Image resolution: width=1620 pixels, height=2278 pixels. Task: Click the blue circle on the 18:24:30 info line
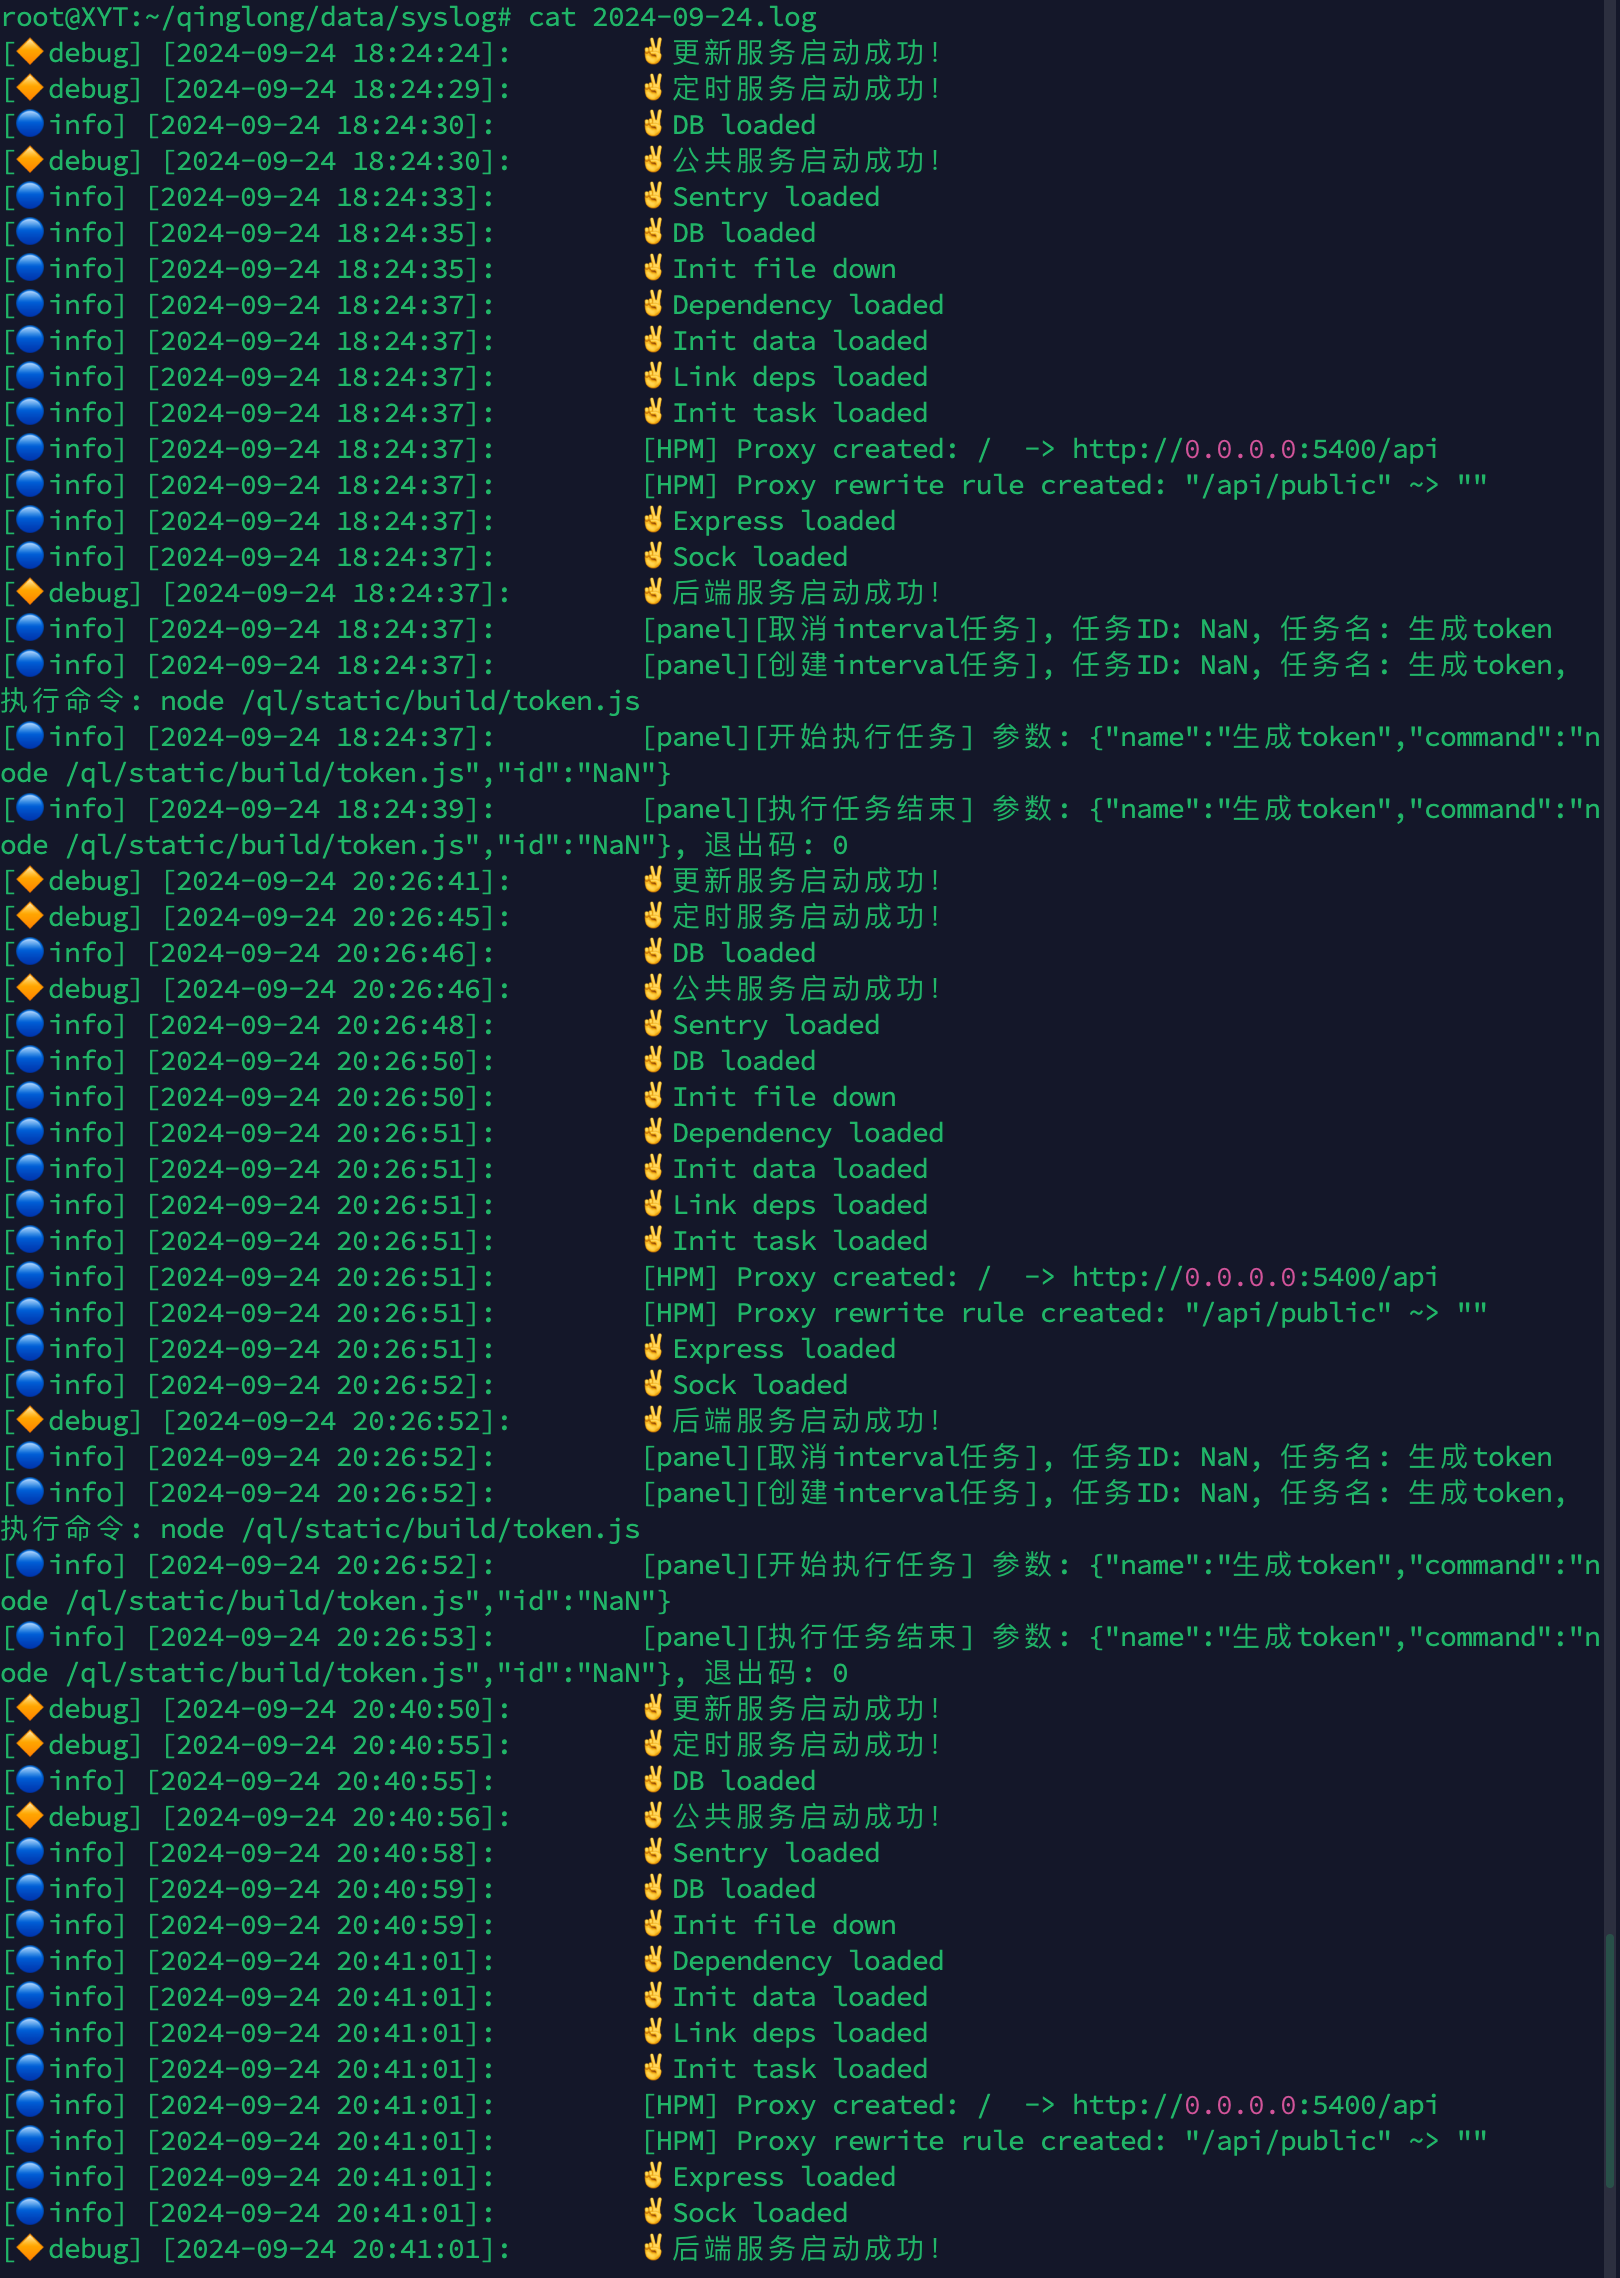point(31,124)
